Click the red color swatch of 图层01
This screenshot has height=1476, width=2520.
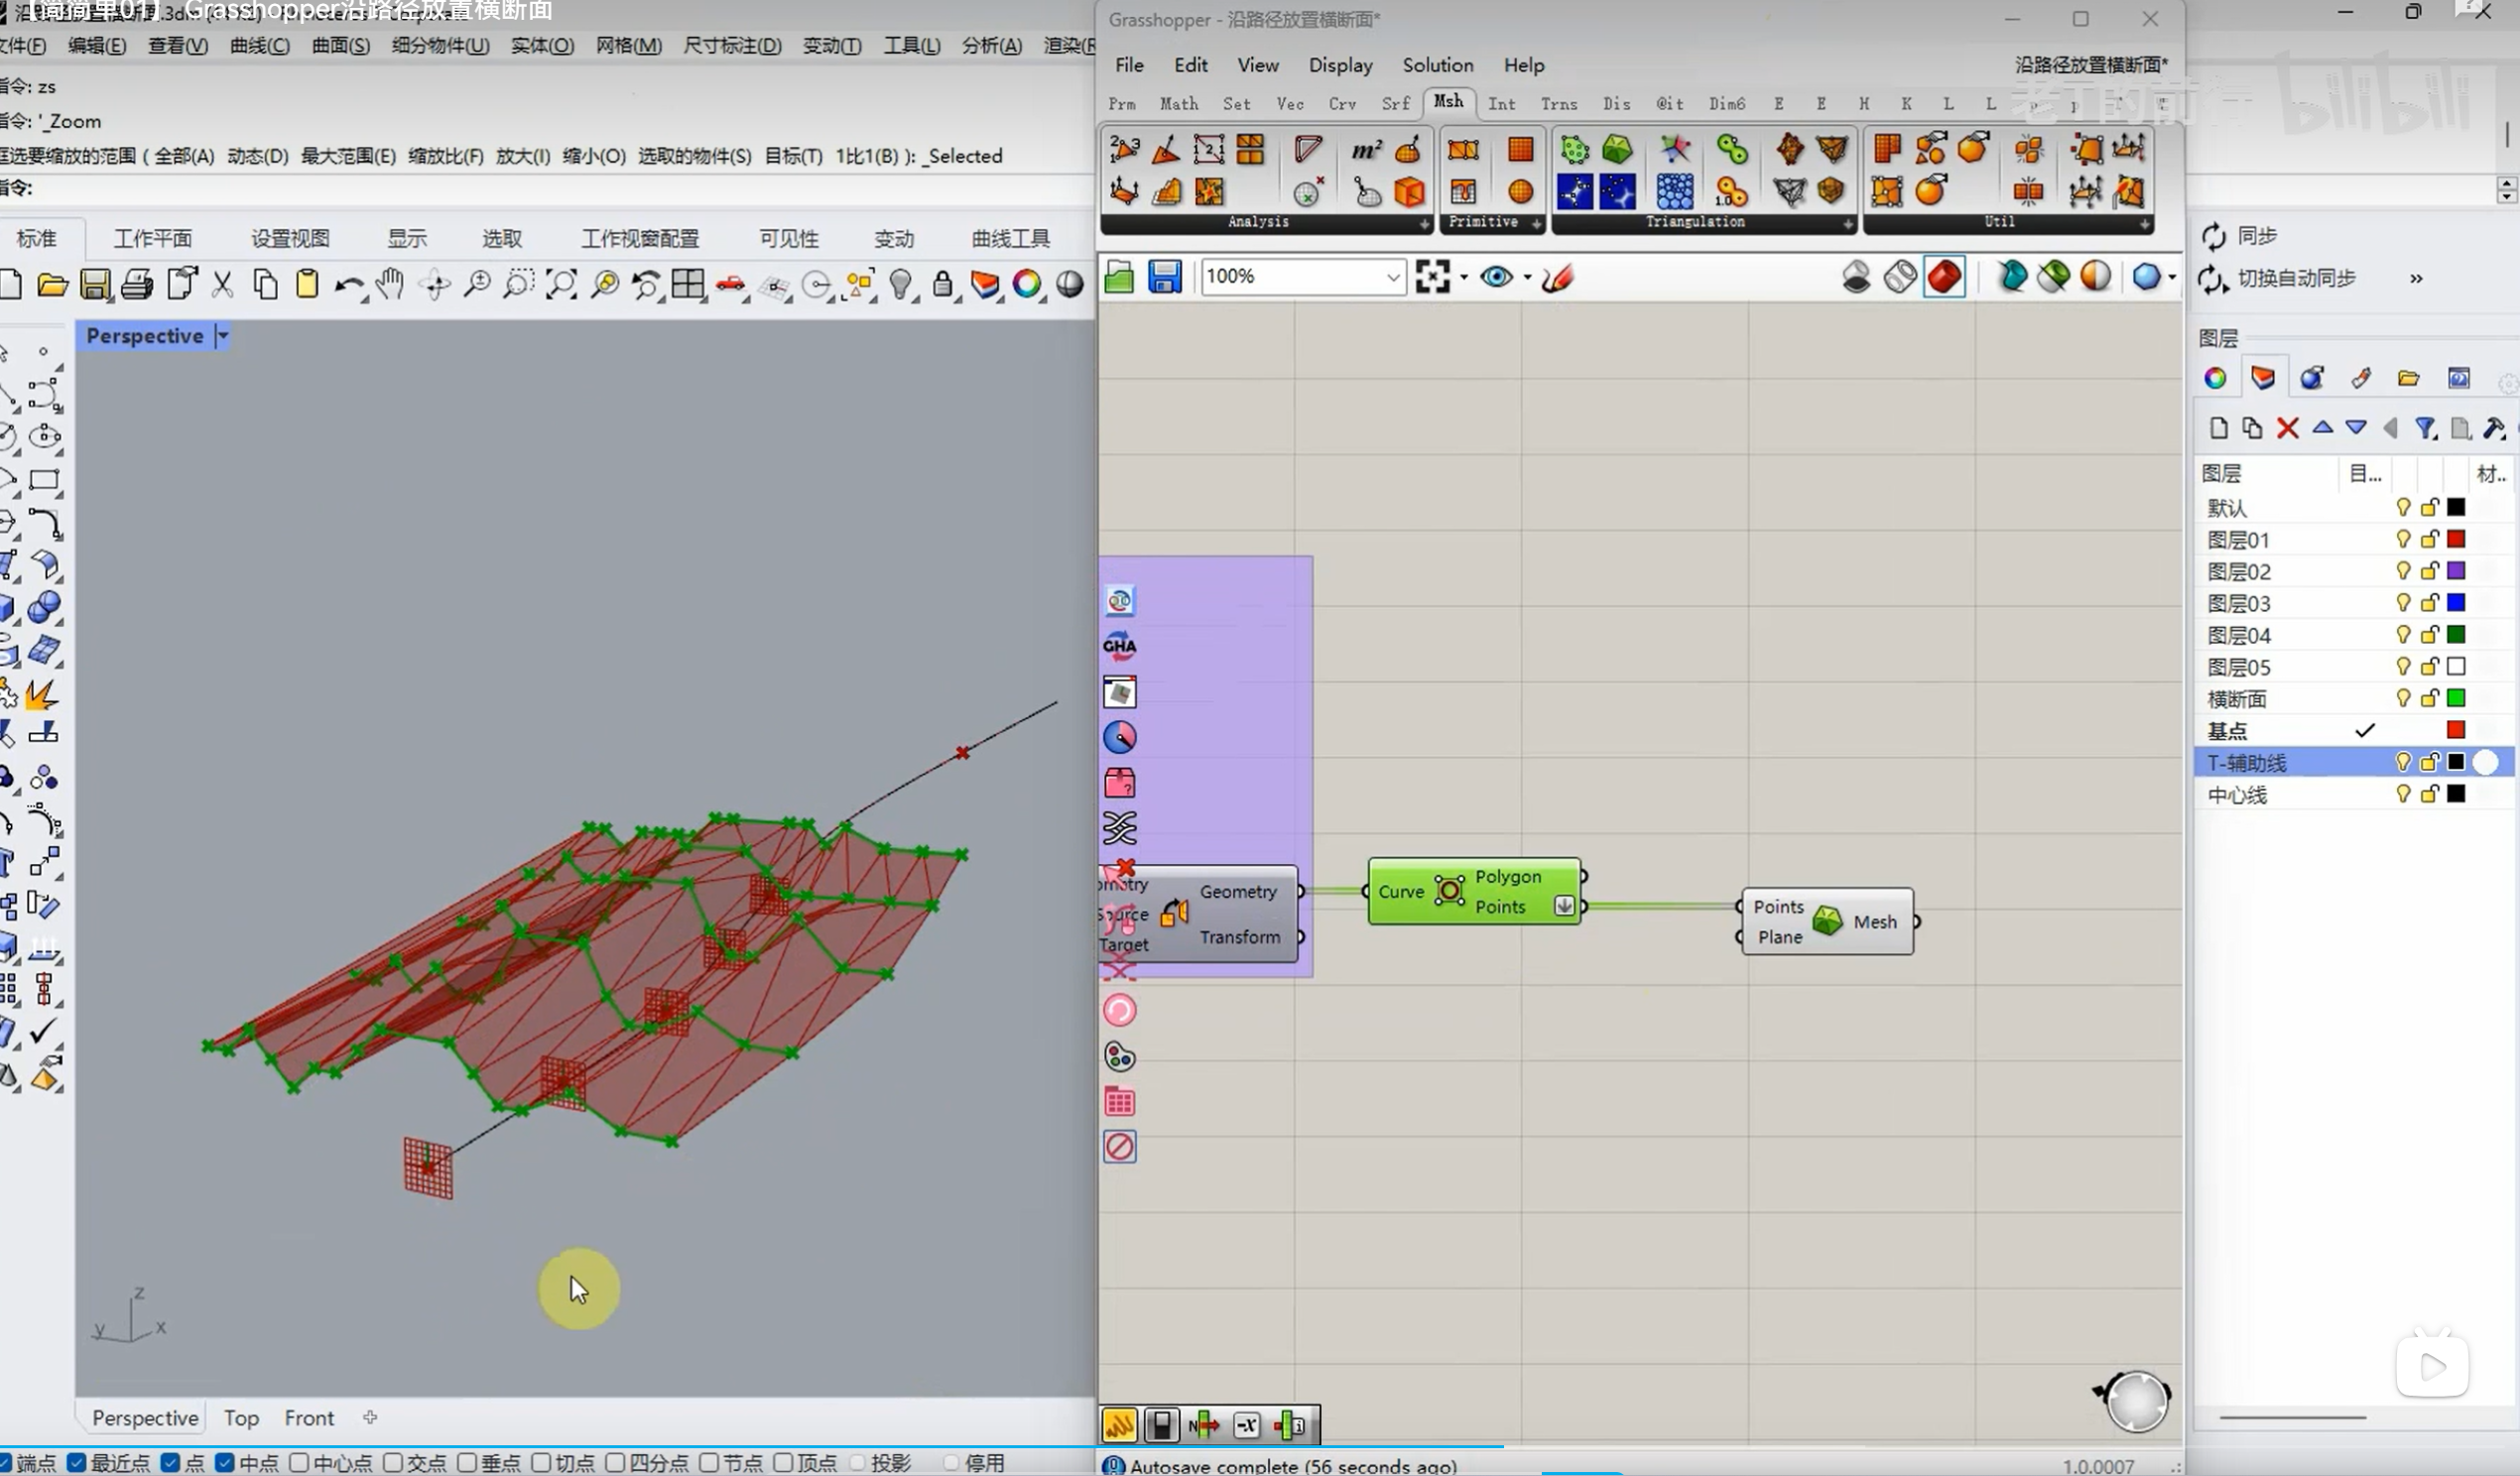[x=2456, y=540]
